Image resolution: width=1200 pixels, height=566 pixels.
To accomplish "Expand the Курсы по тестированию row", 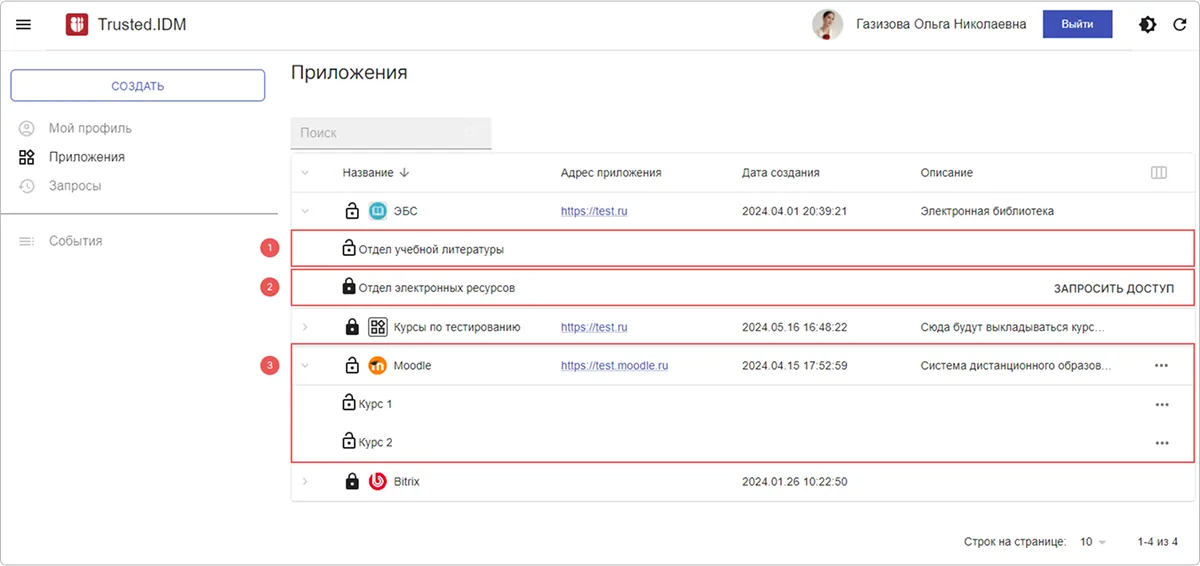I will [x=305, y=327].
